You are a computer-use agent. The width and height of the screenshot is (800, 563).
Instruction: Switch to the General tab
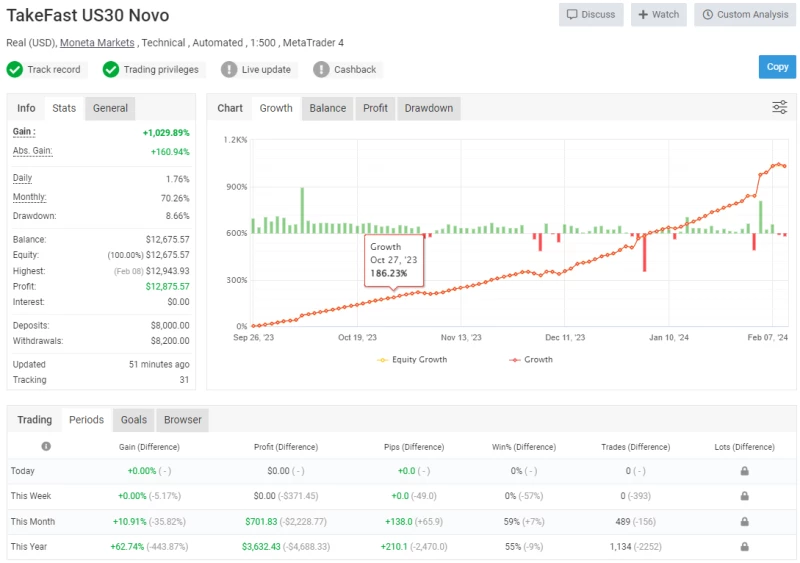pyautogui.click(x=110, y=108)
